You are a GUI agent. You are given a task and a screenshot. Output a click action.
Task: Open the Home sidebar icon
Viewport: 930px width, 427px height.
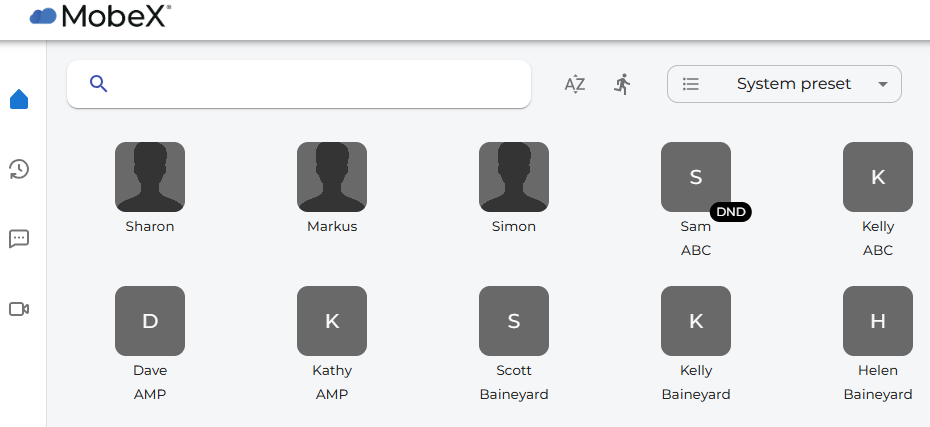click(x=19, y=99)
